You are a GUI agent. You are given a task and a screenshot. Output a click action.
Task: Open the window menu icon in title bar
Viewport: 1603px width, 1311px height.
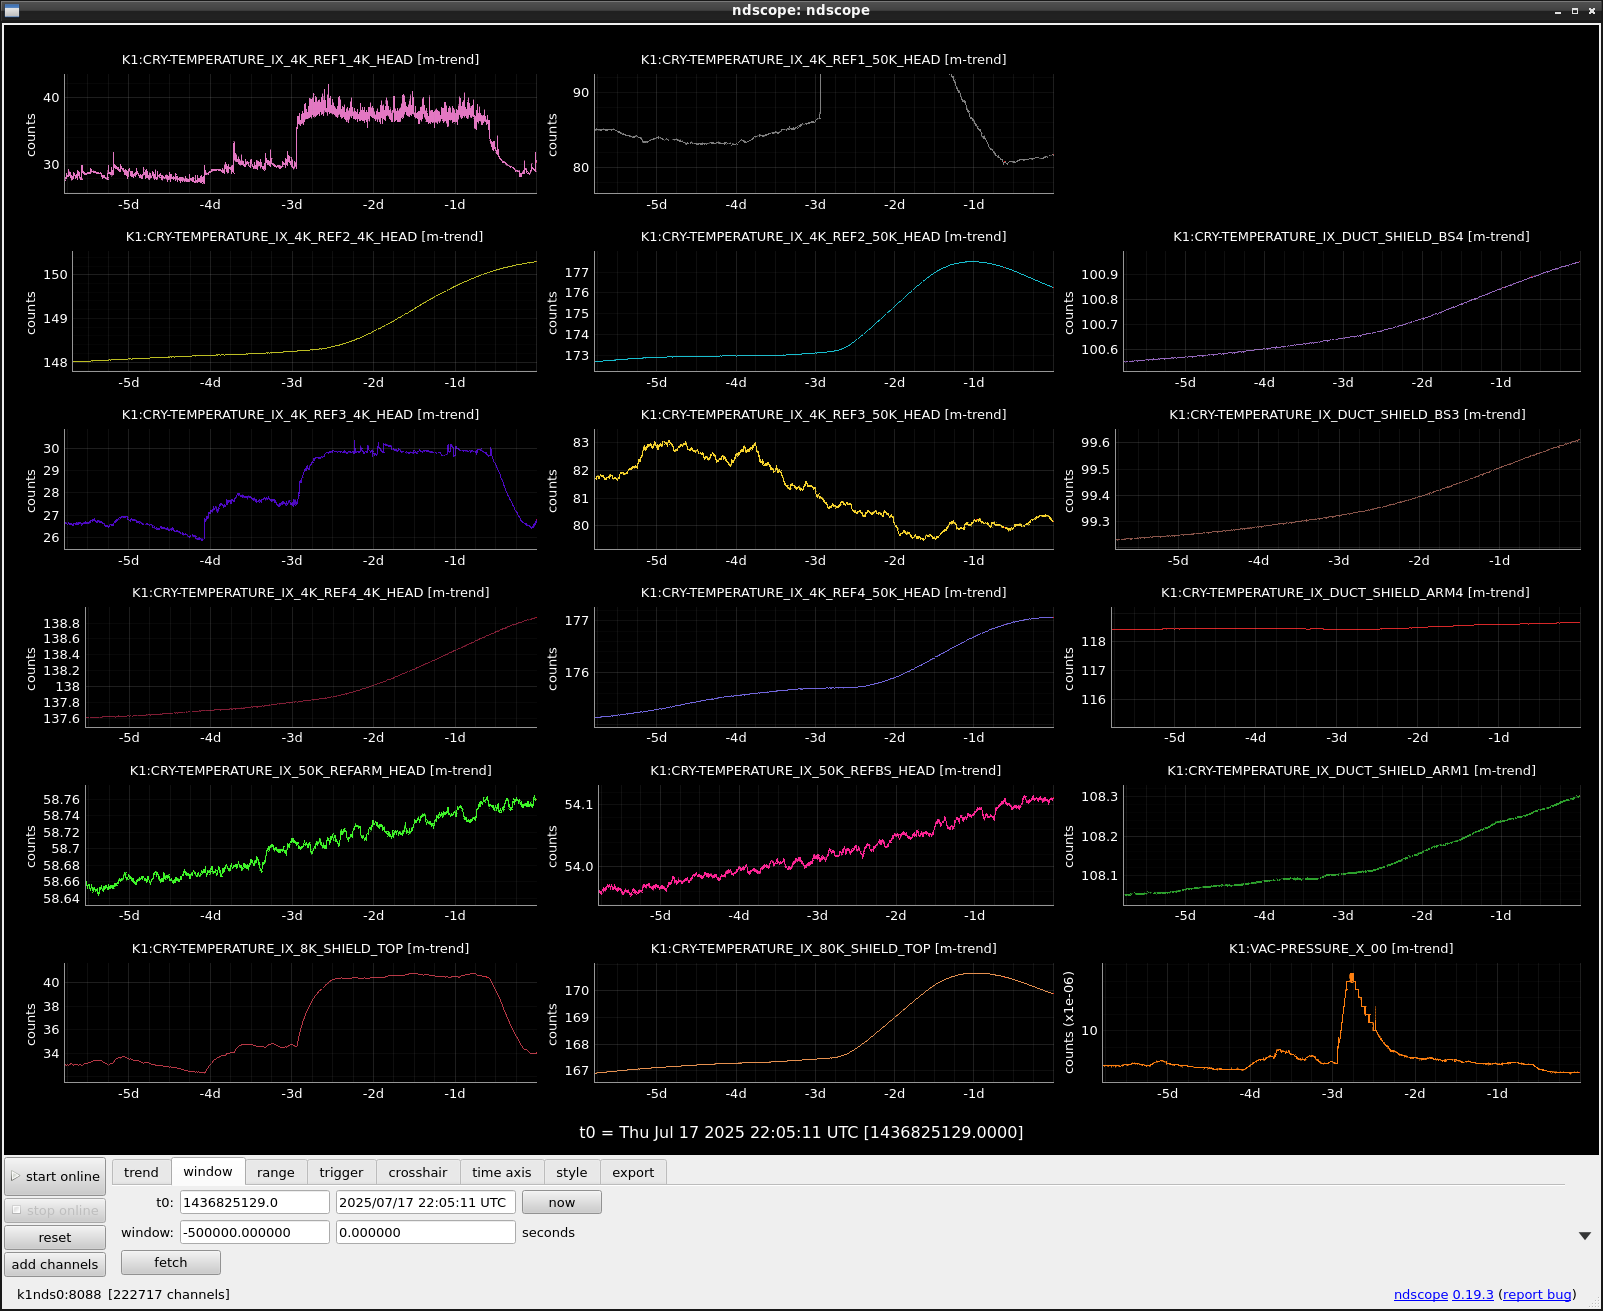point(12,11)
